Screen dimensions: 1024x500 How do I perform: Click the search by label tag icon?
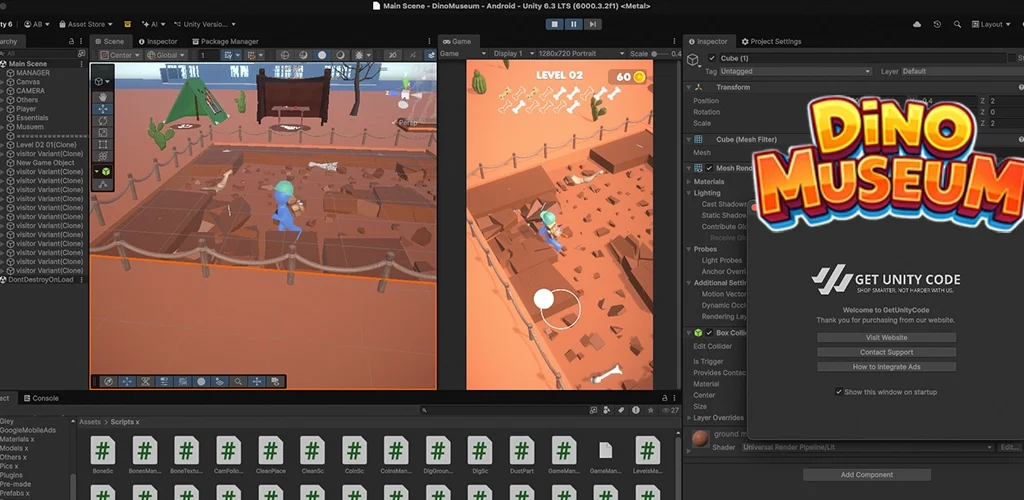(x=621, y=411)
